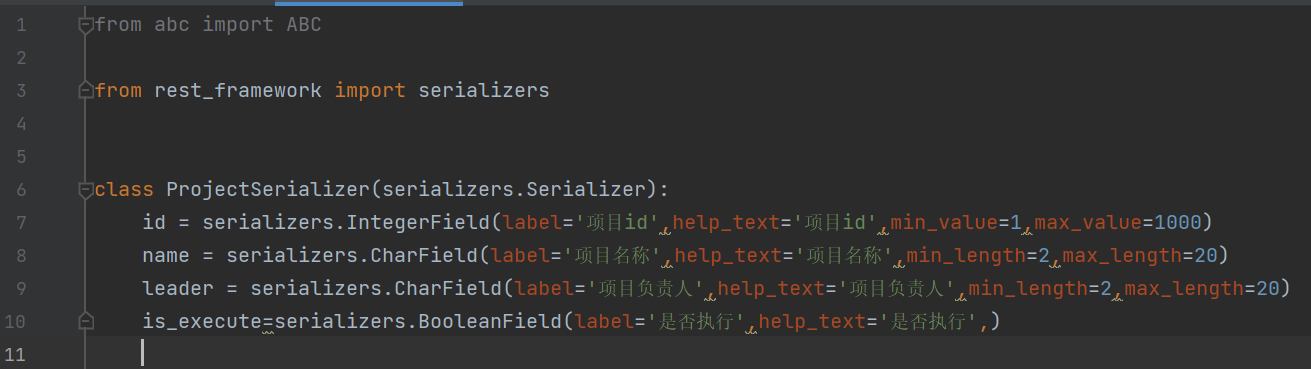Click the is_execute variable with warning underline
This screenshot has height=369, width=1311.
point(202,321)
